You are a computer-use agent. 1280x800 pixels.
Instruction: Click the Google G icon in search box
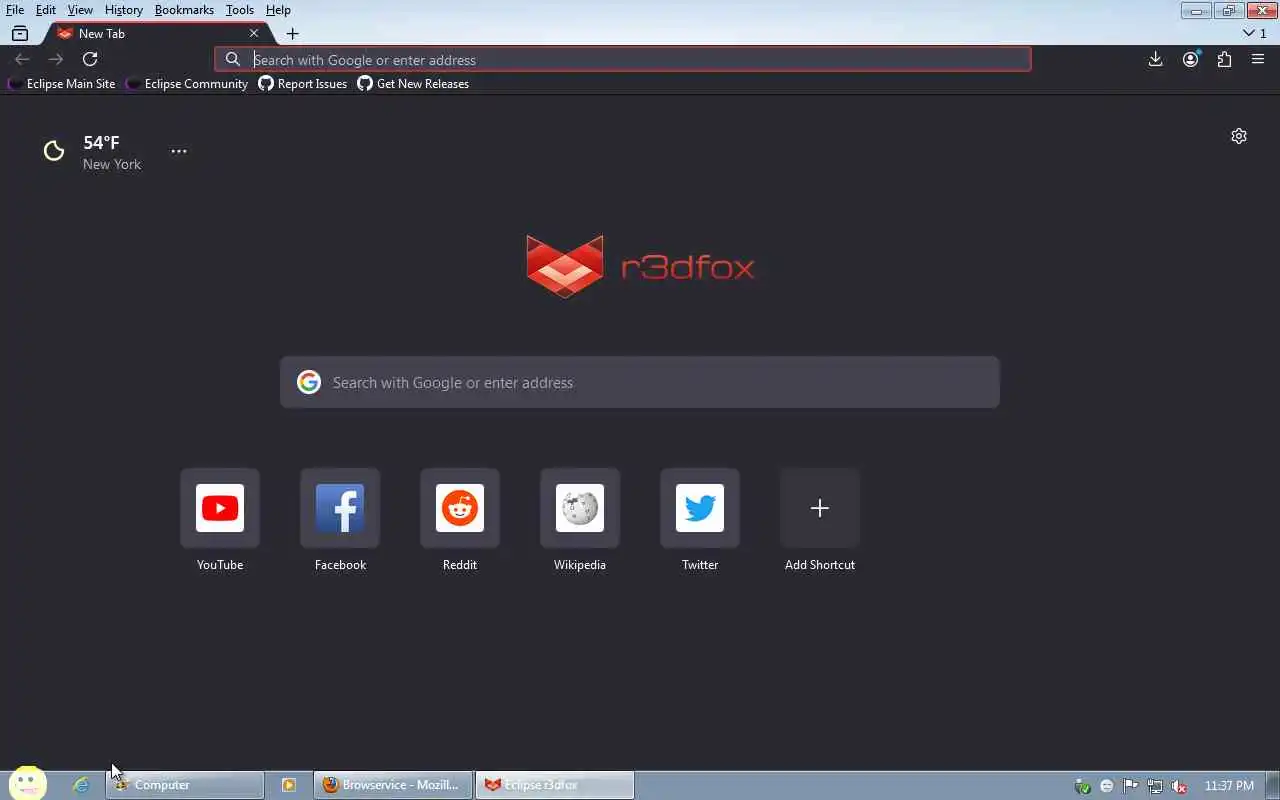(309, 382)
